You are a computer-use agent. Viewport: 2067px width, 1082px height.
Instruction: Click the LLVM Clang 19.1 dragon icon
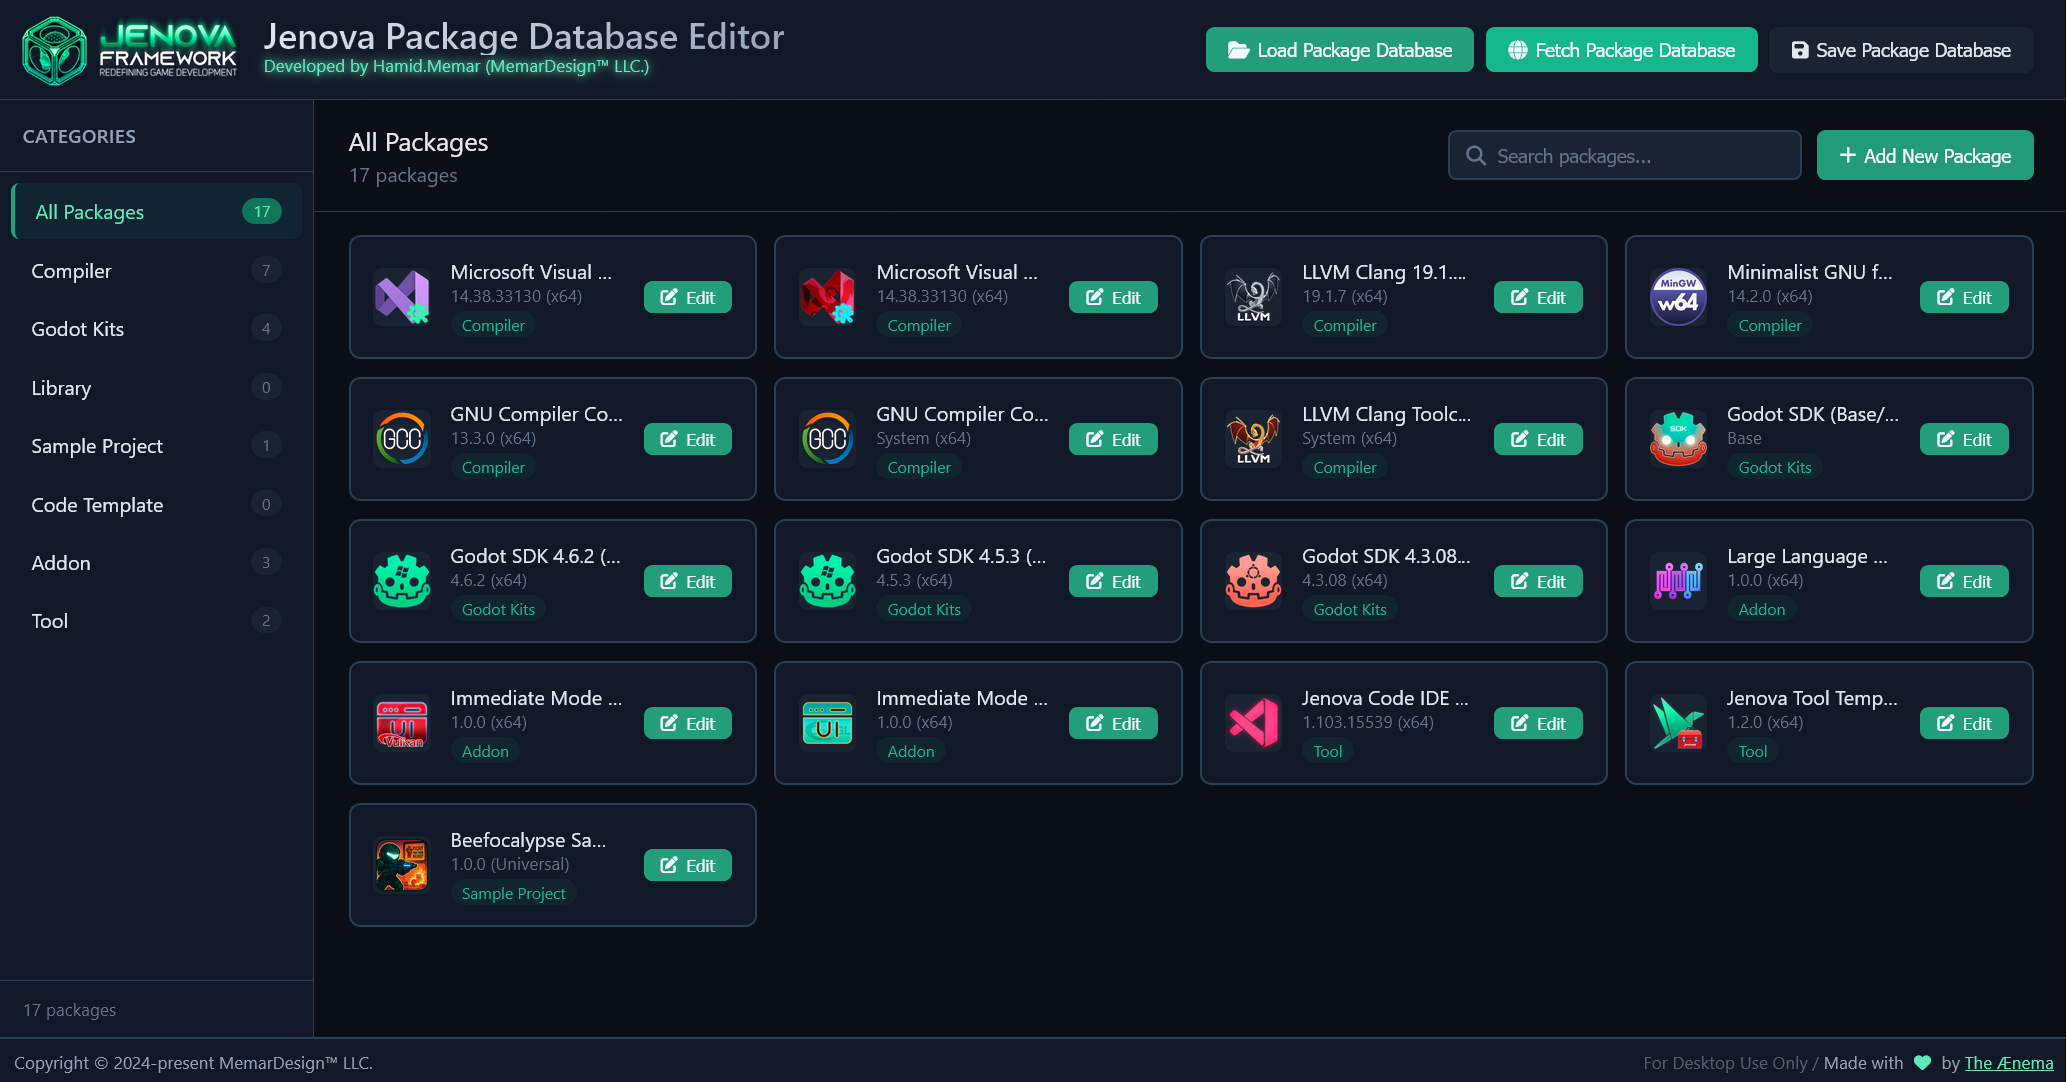[x=1253, y=297]
